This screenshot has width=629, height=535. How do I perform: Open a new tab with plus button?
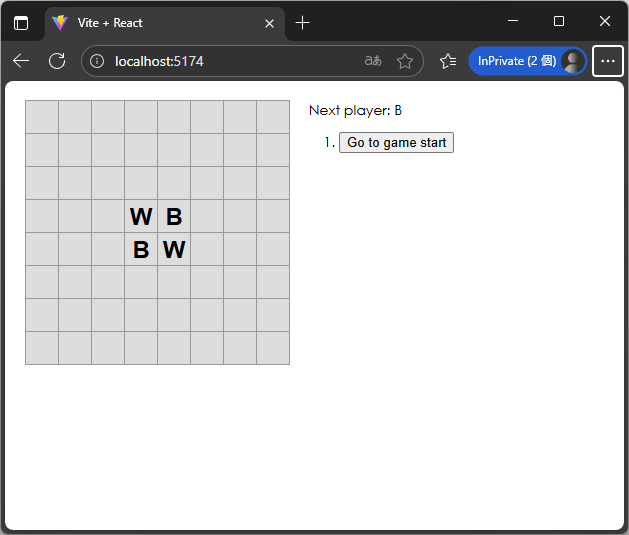(303, 22)
